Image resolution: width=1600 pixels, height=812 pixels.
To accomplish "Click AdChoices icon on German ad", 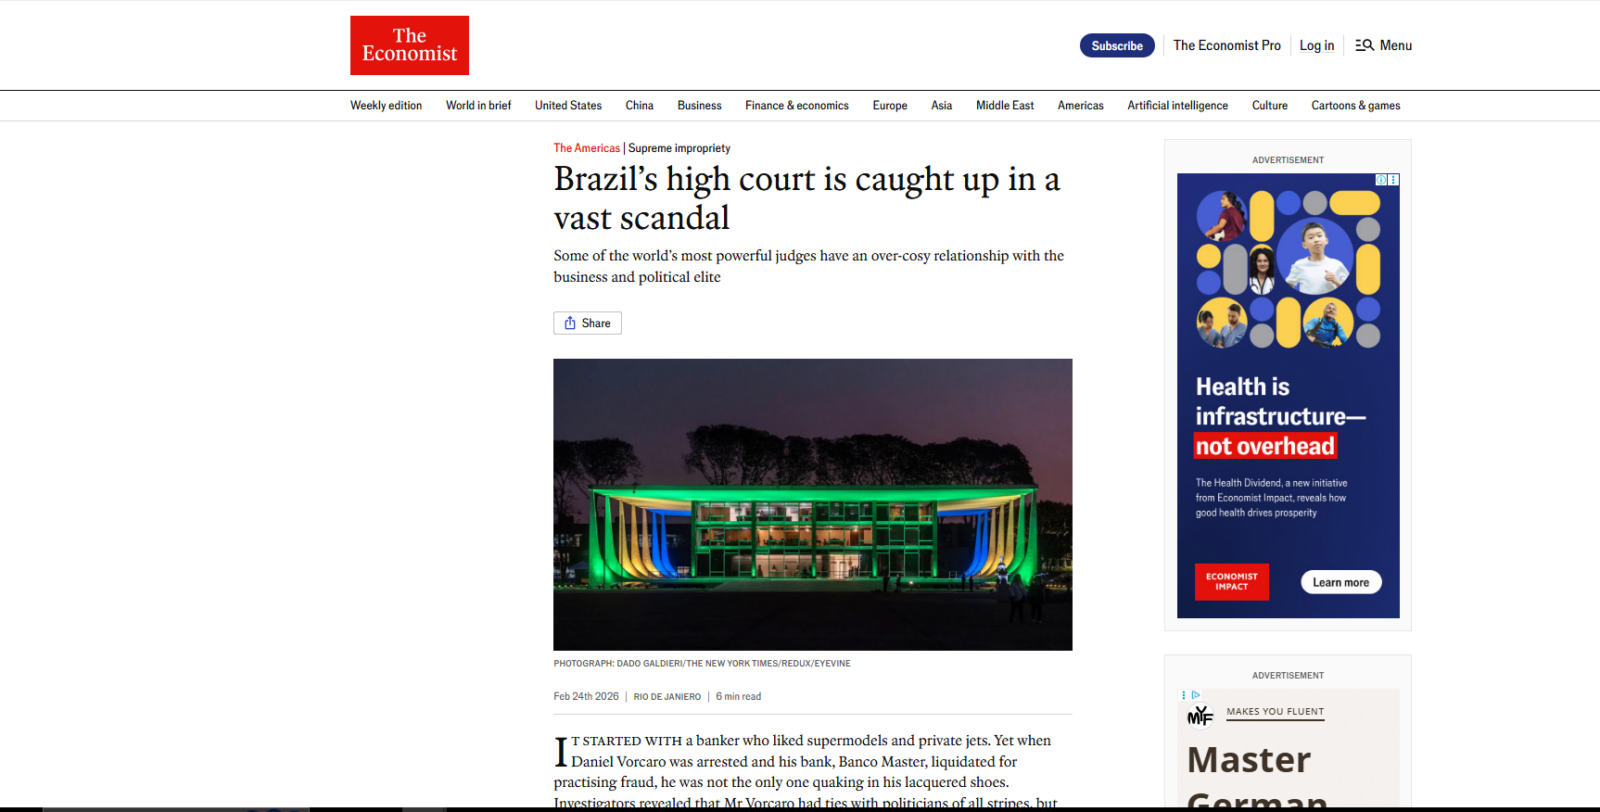I will (x=1195, y=695).
